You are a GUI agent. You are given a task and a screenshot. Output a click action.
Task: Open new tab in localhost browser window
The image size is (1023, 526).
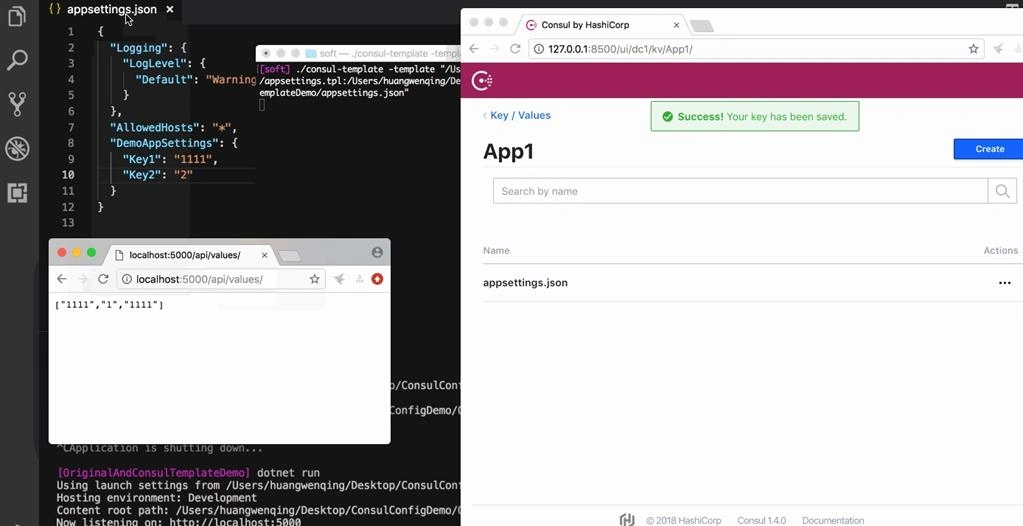[290, 256]
